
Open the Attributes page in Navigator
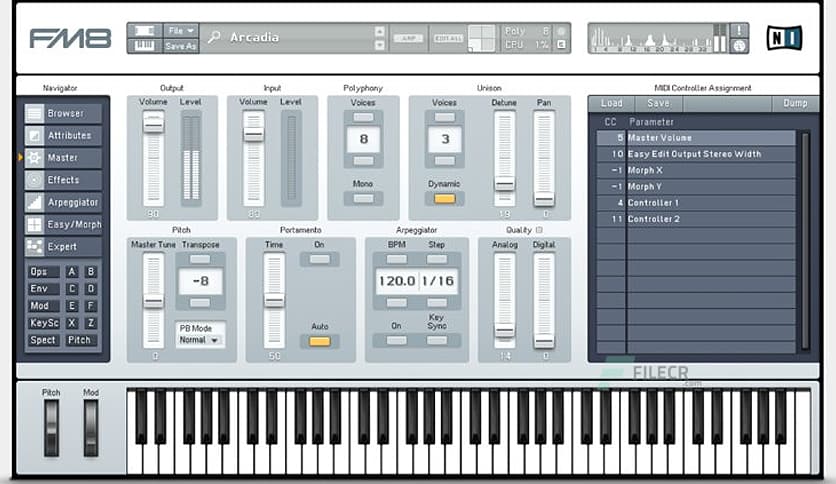[x=63, y=136]
